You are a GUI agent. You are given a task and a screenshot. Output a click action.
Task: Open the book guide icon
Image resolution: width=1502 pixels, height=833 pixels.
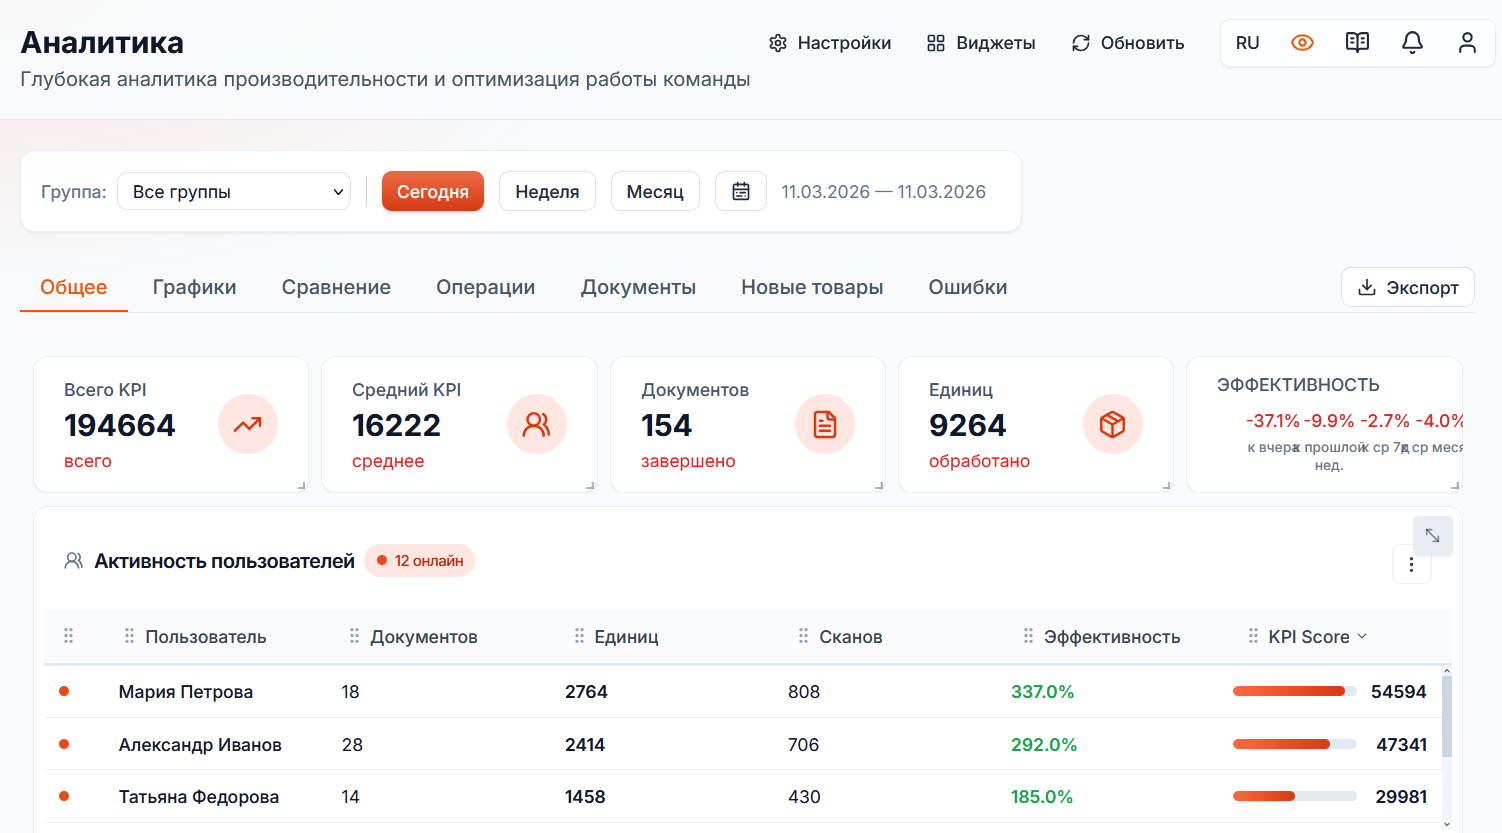click(1357, 43)
